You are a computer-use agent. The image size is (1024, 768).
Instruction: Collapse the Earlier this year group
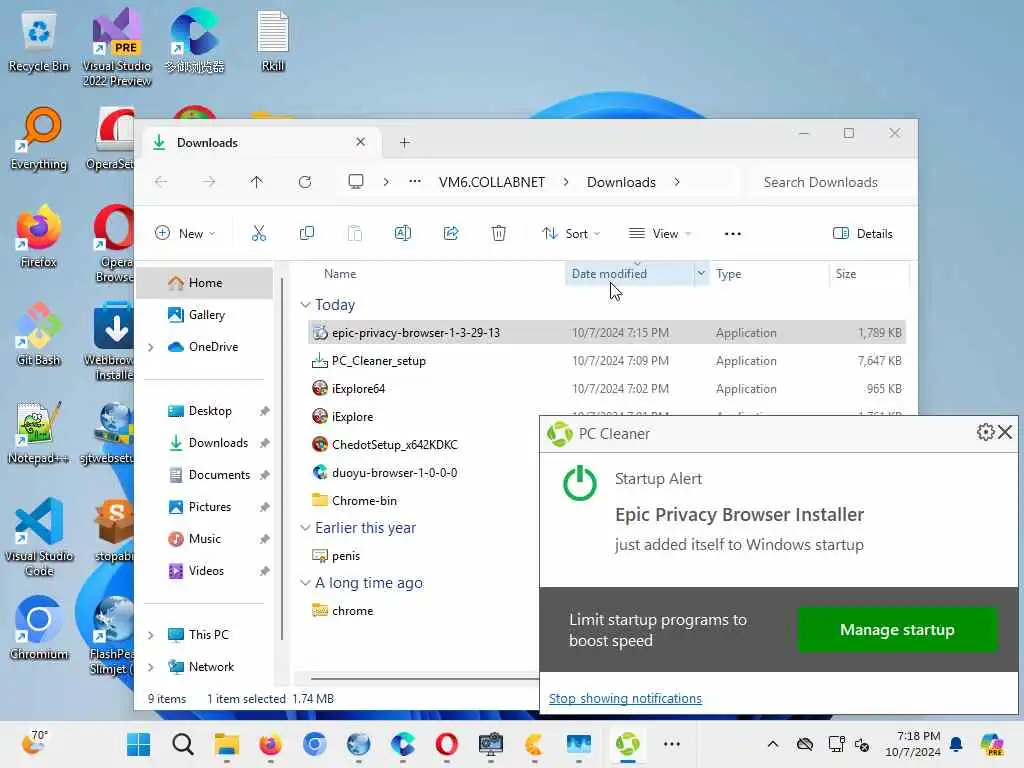305,528
